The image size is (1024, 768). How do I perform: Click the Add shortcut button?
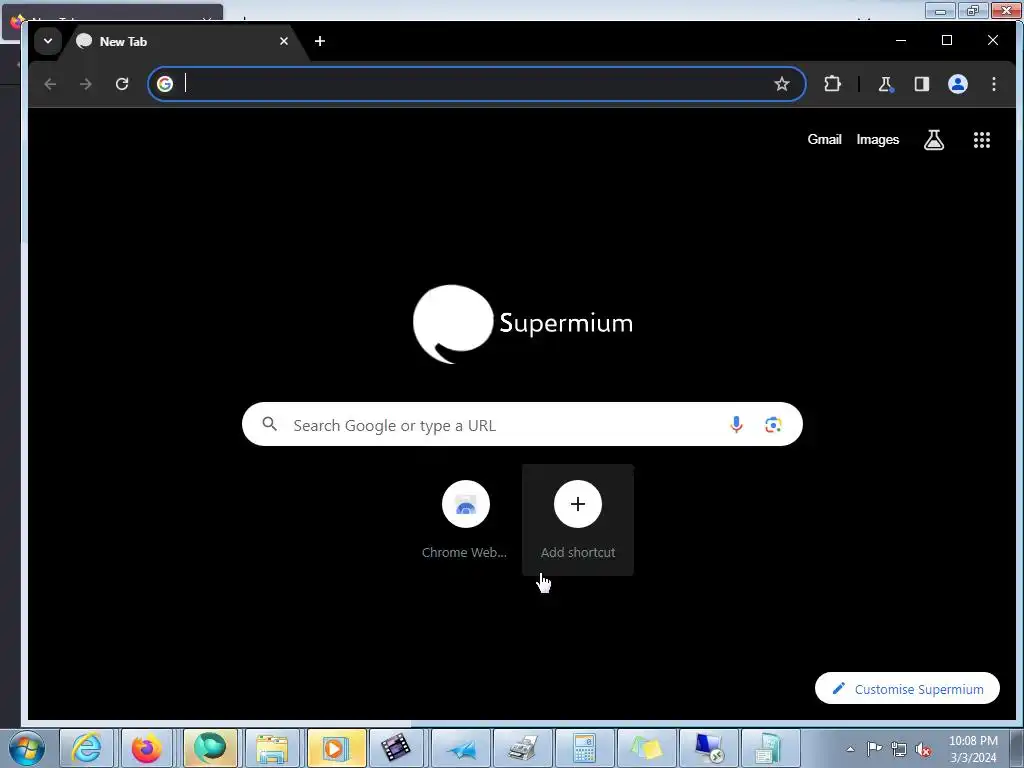pyautogui.click(x=578, y=520)
